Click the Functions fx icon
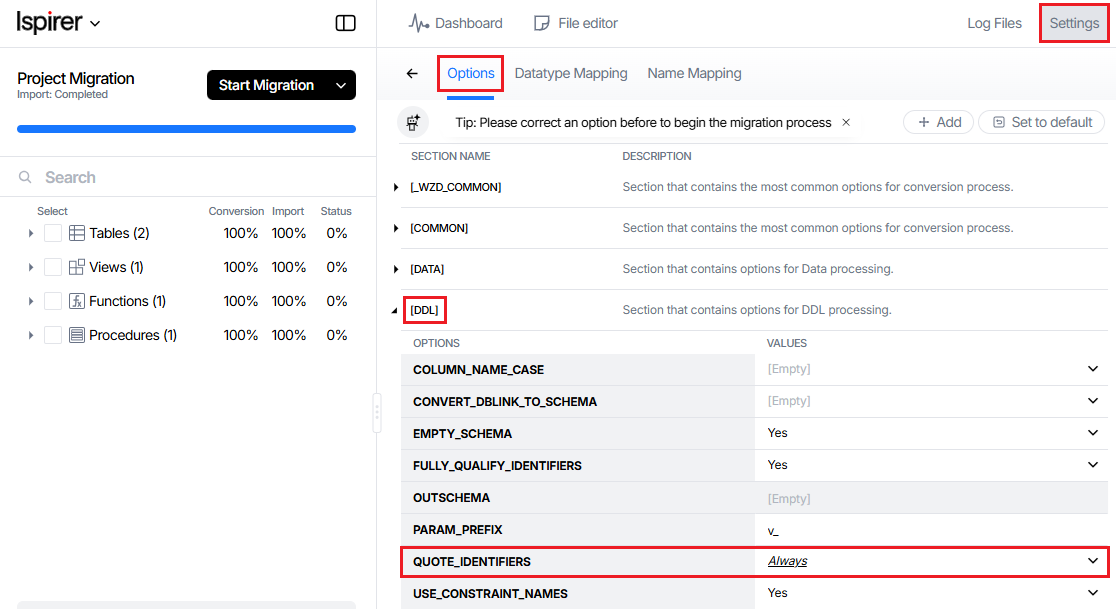The image size is (1116, 609). pyautogui.click(x=77, y=301)
